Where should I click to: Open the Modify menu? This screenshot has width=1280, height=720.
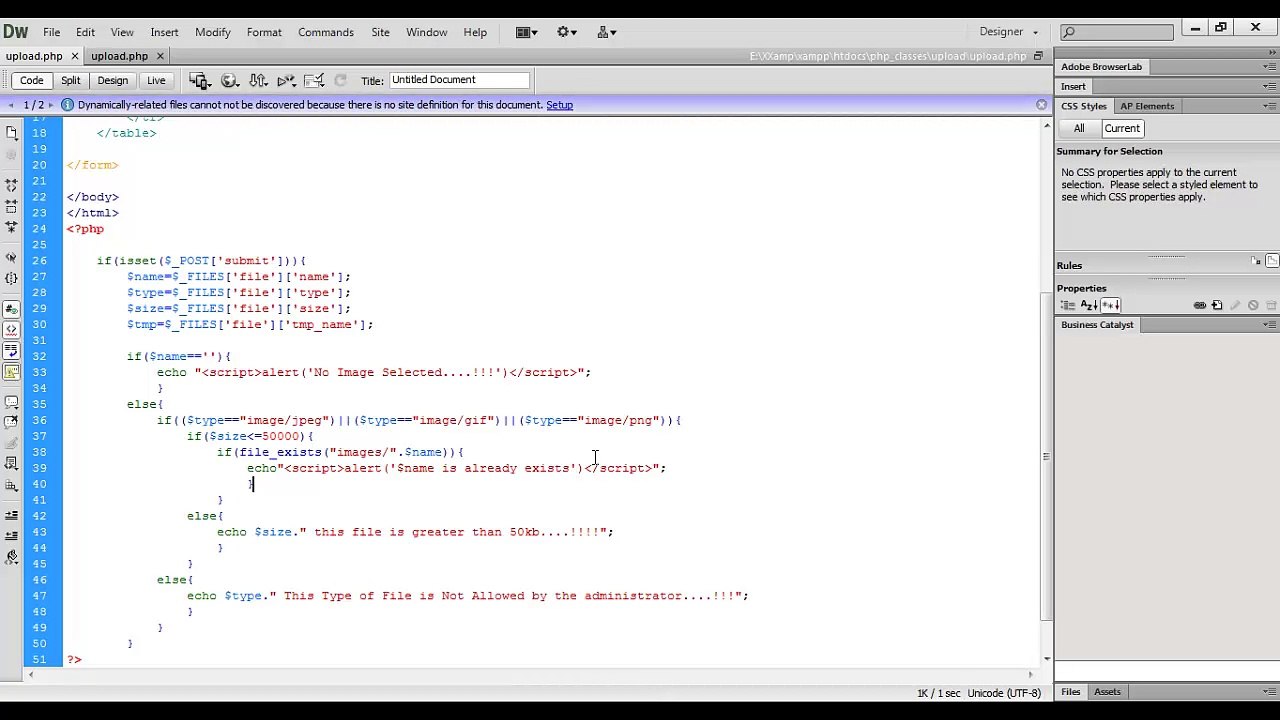click(212, 32)
